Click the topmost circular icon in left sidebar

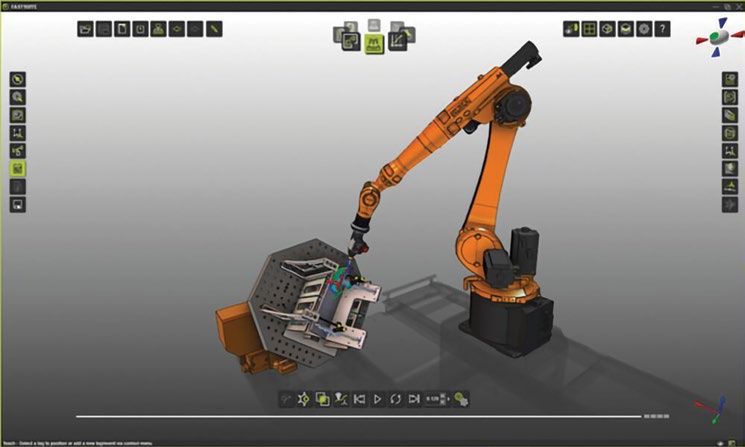(x=18, y=79)
